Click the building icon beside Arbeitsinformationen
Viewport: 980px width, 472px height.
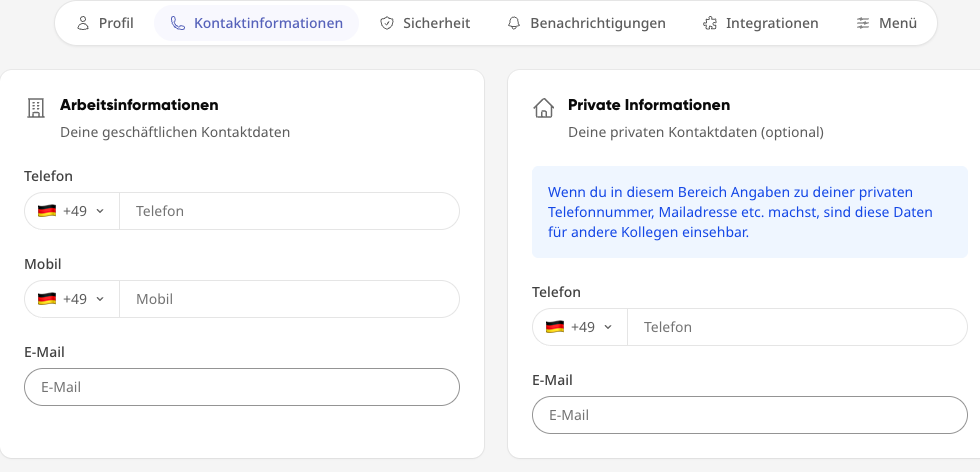pyautogui.click(x=36, y=108)
